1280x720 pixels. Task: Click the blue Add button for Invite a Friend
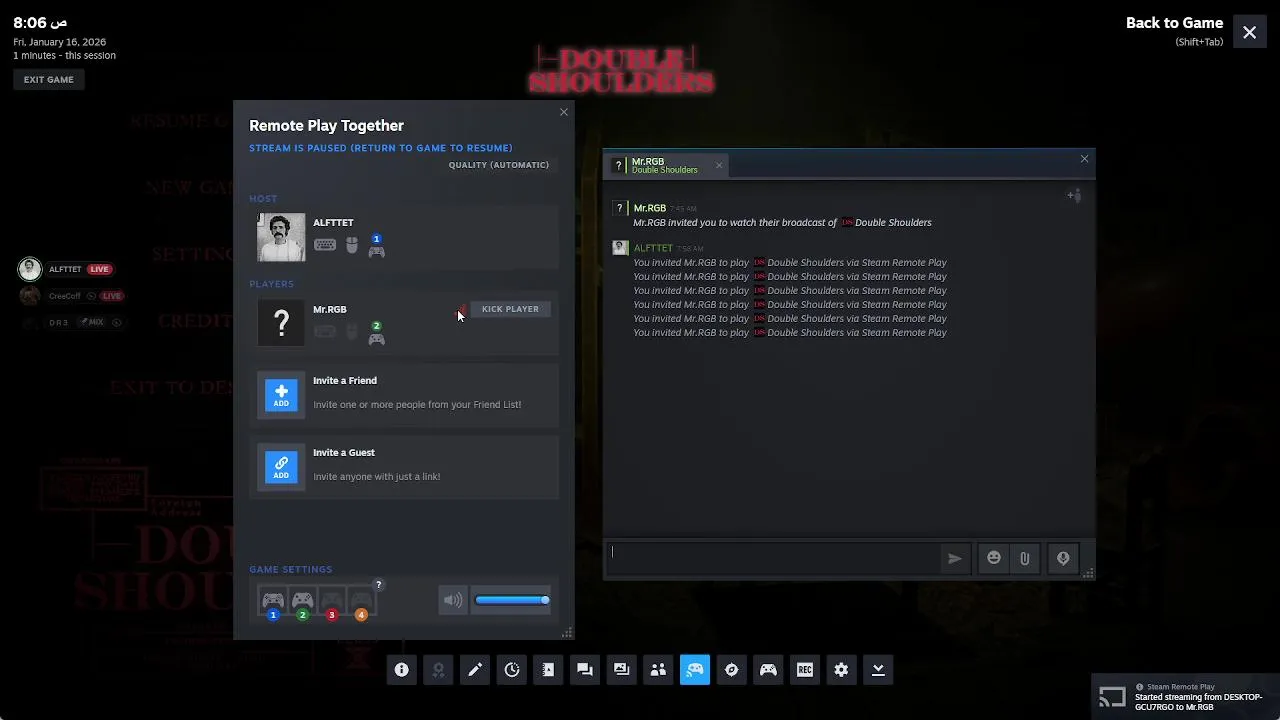(x=281, y=395)
